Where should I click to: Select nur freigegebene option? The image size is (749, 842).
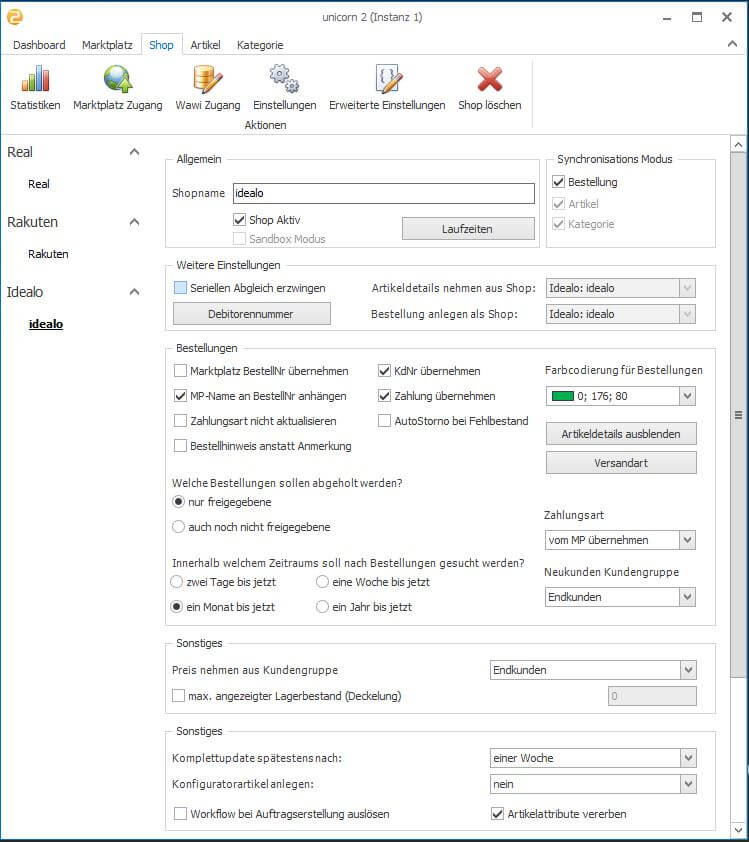point(178,502)
